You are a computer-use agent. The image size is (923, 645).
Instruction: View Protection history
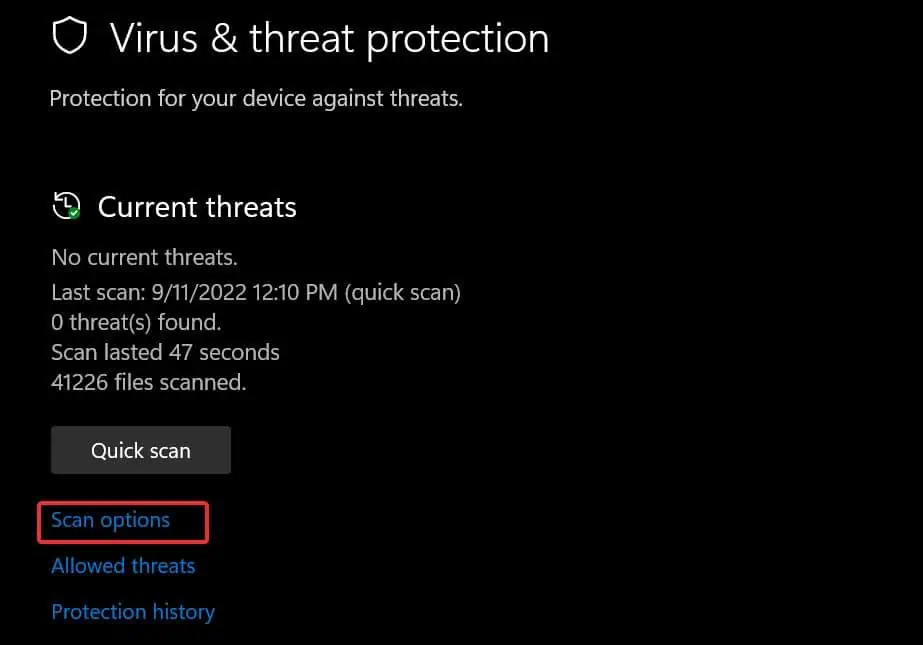pos(133,612)
